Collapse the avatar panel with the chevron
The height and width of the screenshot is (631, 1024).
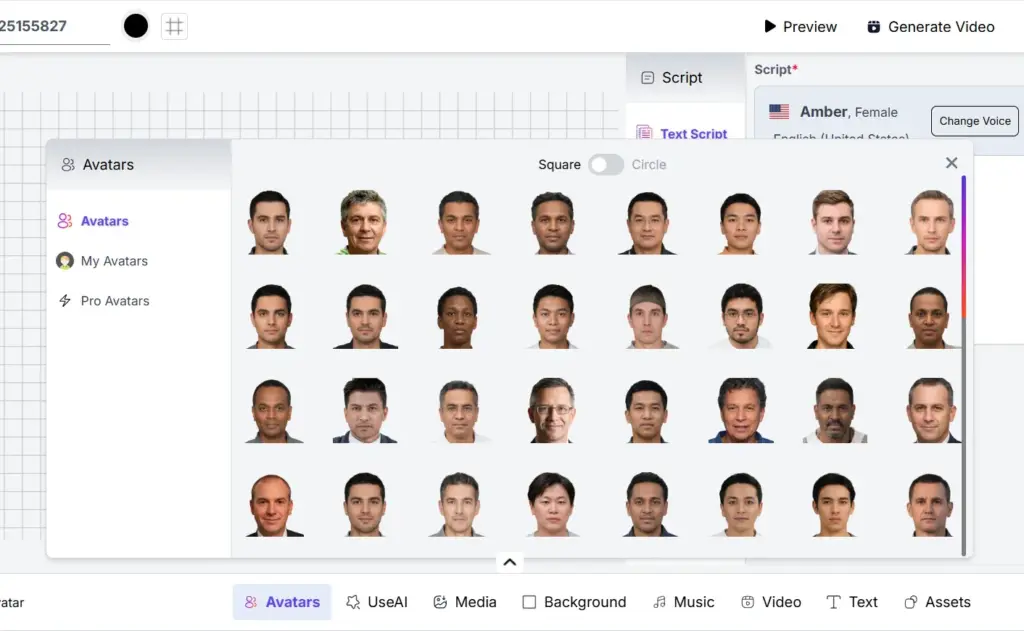pyautogui.click(x=510, y=561)
